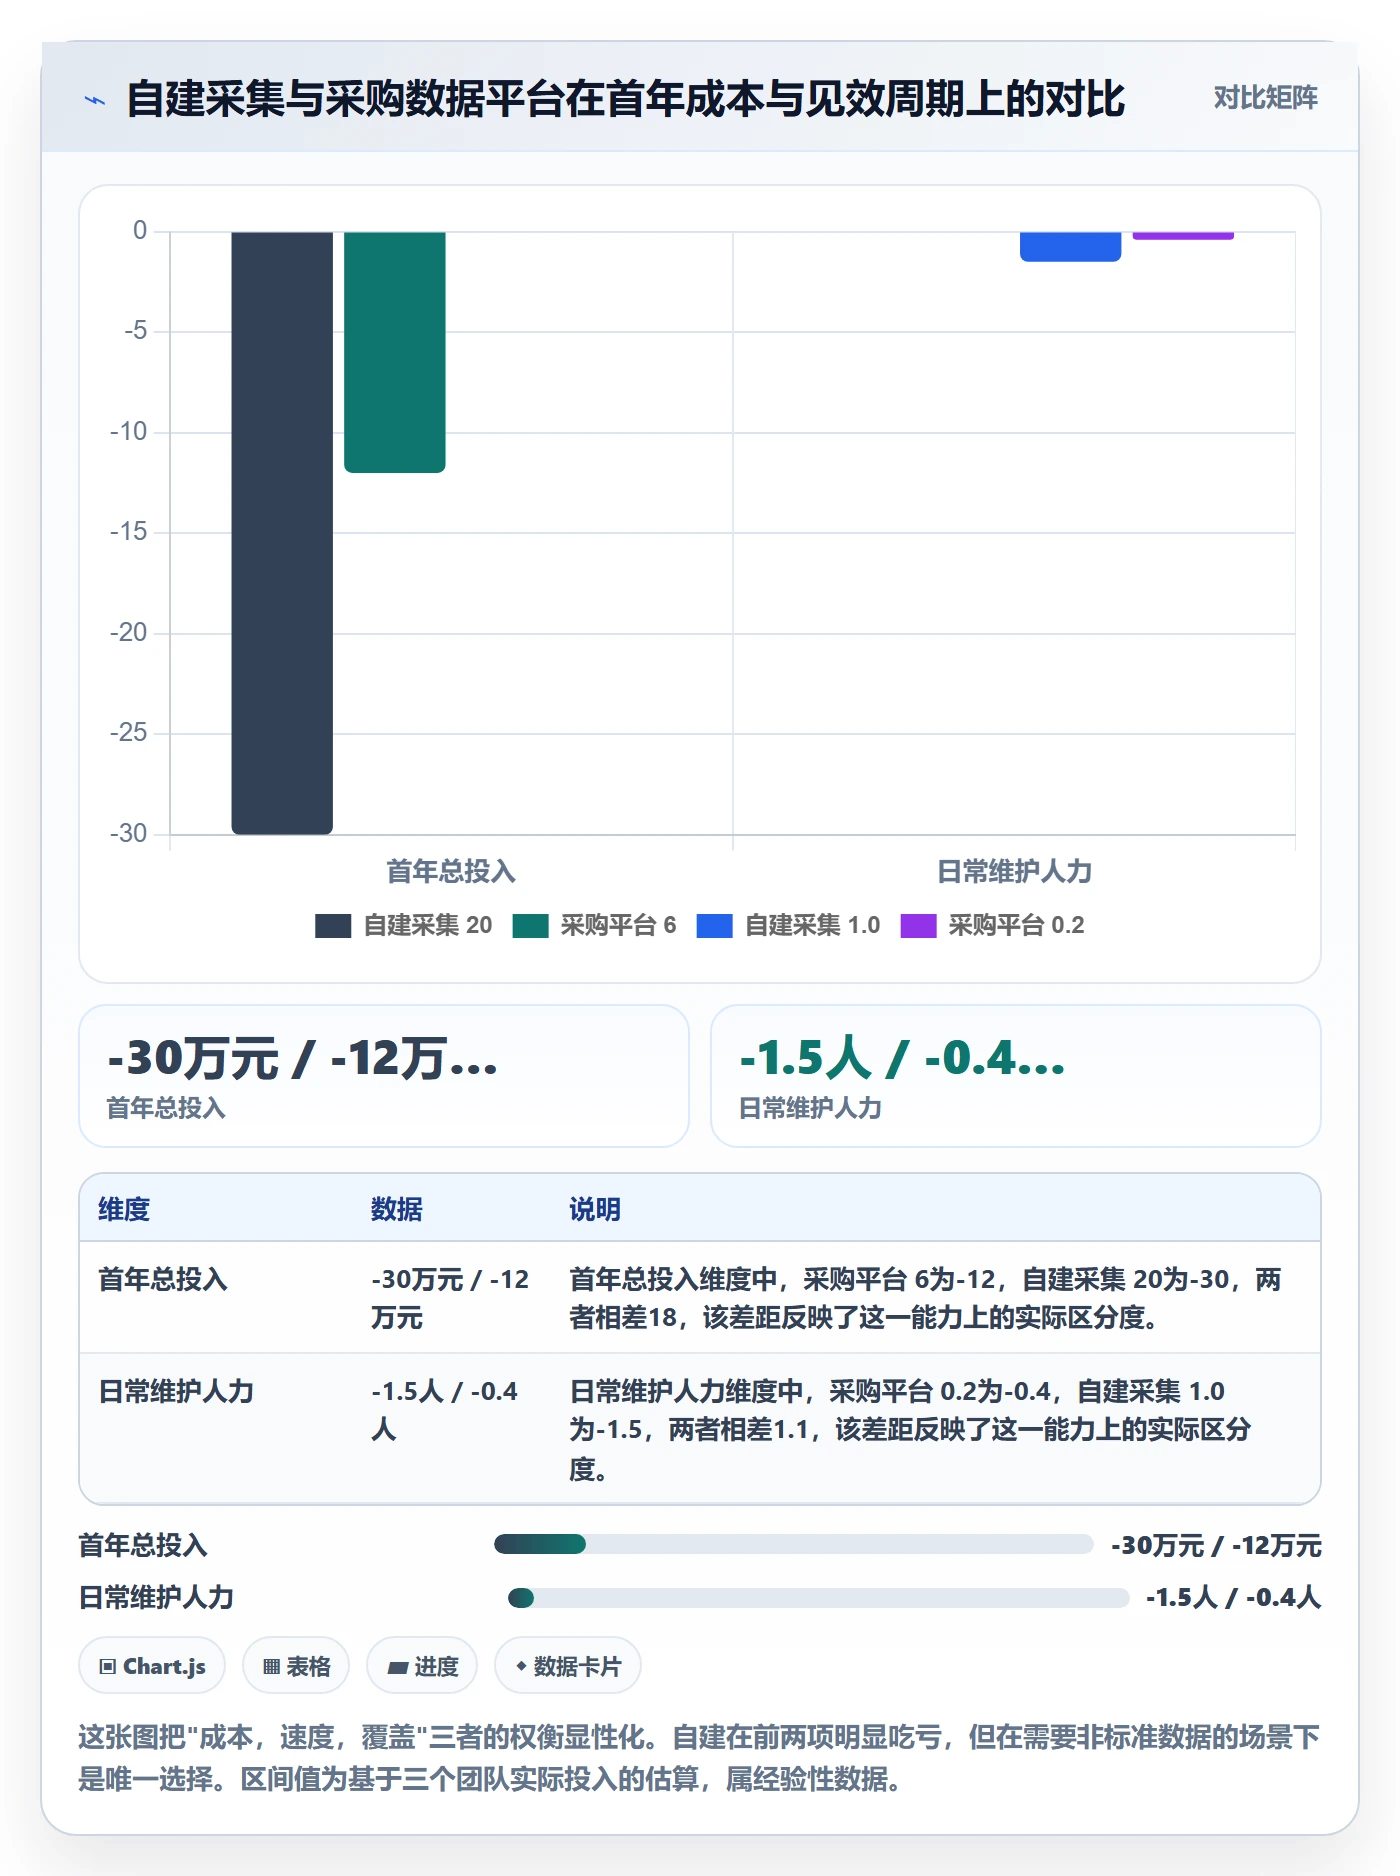Viewport: 1400px width, 1876px height.
Task: Toggle the 自建采集 1.0 legend item
Action: click(x=788, y=925)
